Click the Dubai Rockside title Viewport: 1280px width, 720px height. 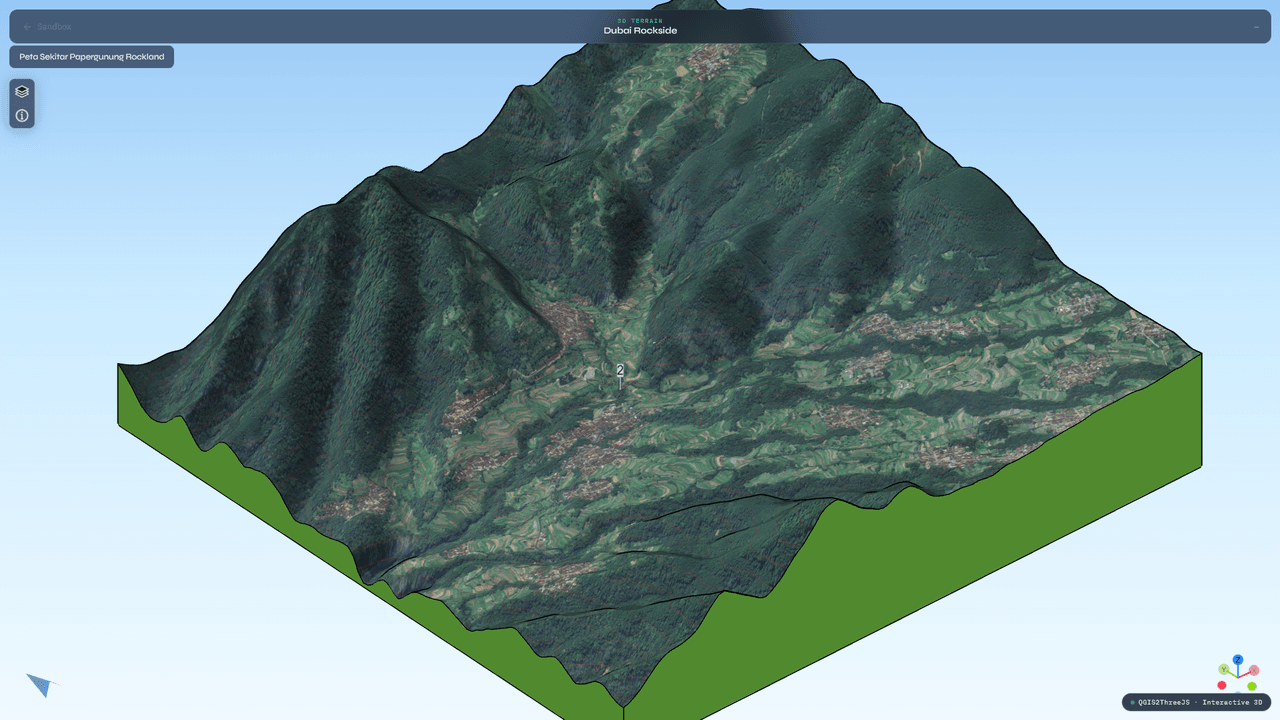click(x=640, y=31)
